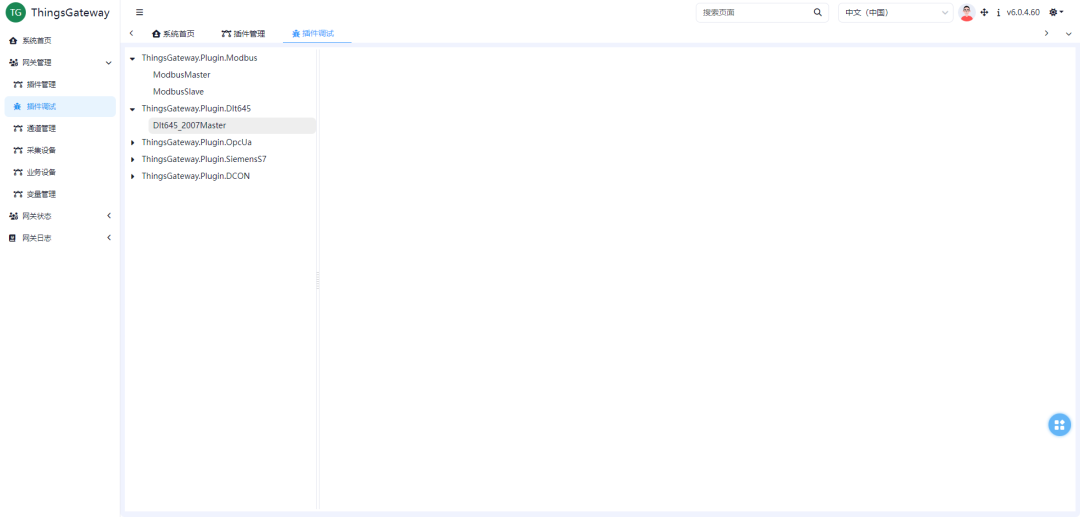Expand the ThingsGateway.Plugin.OpcUa node arrow
The height and width of the screenshot is (517, 1080).
pos(132,143)
